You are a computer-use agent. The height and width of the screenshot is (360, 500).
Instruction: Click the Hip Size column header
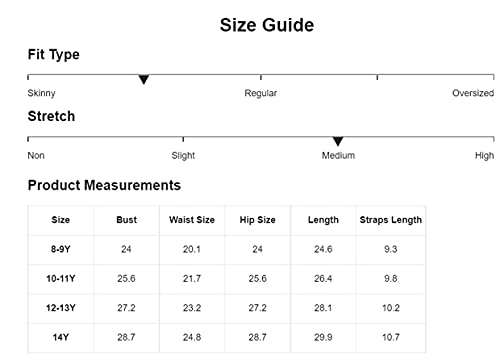click(258, 220)
